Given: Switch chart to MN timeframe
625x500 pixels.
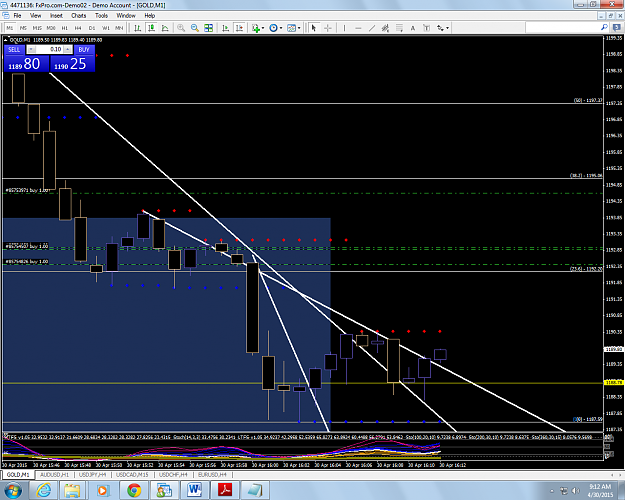Looking at the screenshot, I should [x=119, y=28].
